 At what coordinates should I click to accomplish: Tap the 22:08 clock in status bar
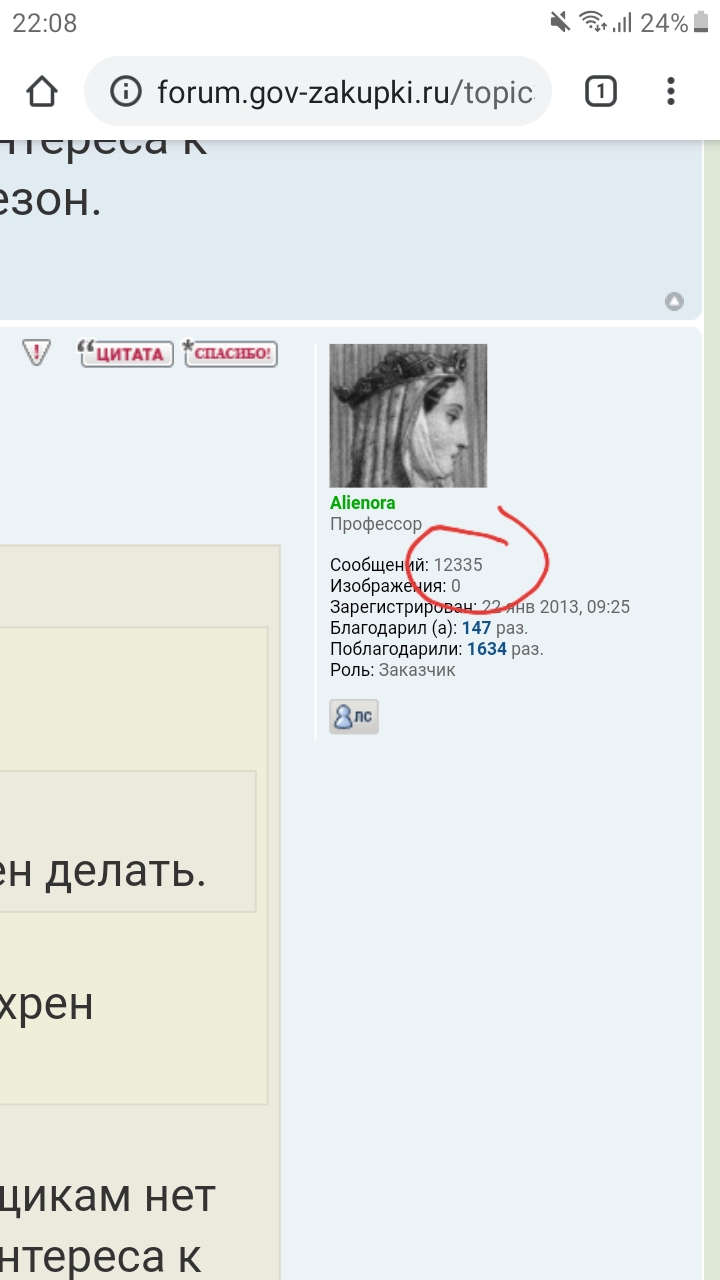click(44, 23)
